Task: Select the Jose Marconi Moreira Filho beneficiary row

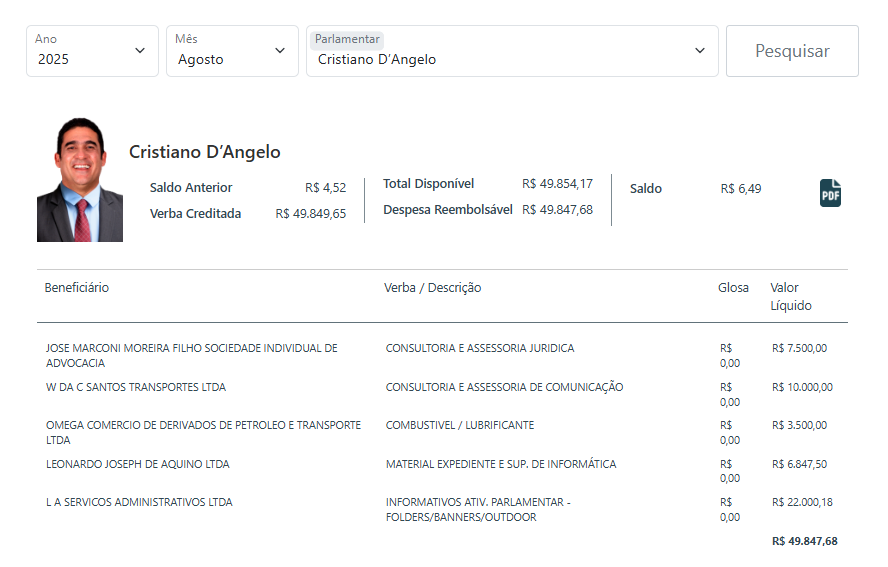Action: click(192, 356)
